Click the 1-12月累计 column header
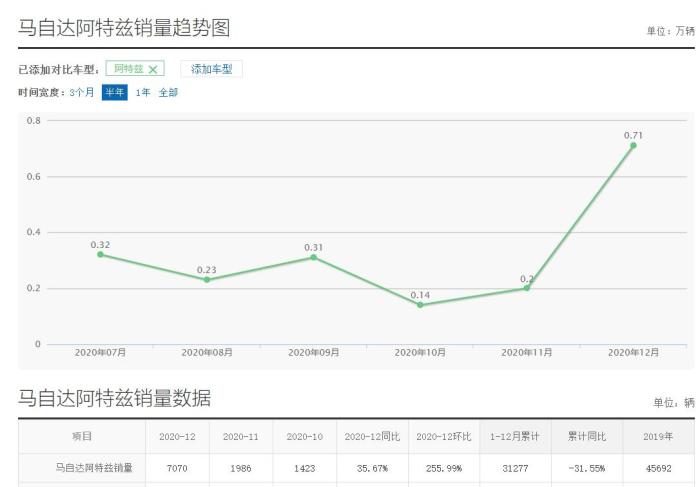The height and width of the screenshot is (487, 700). pyautogui.click(x=515, y=437)
